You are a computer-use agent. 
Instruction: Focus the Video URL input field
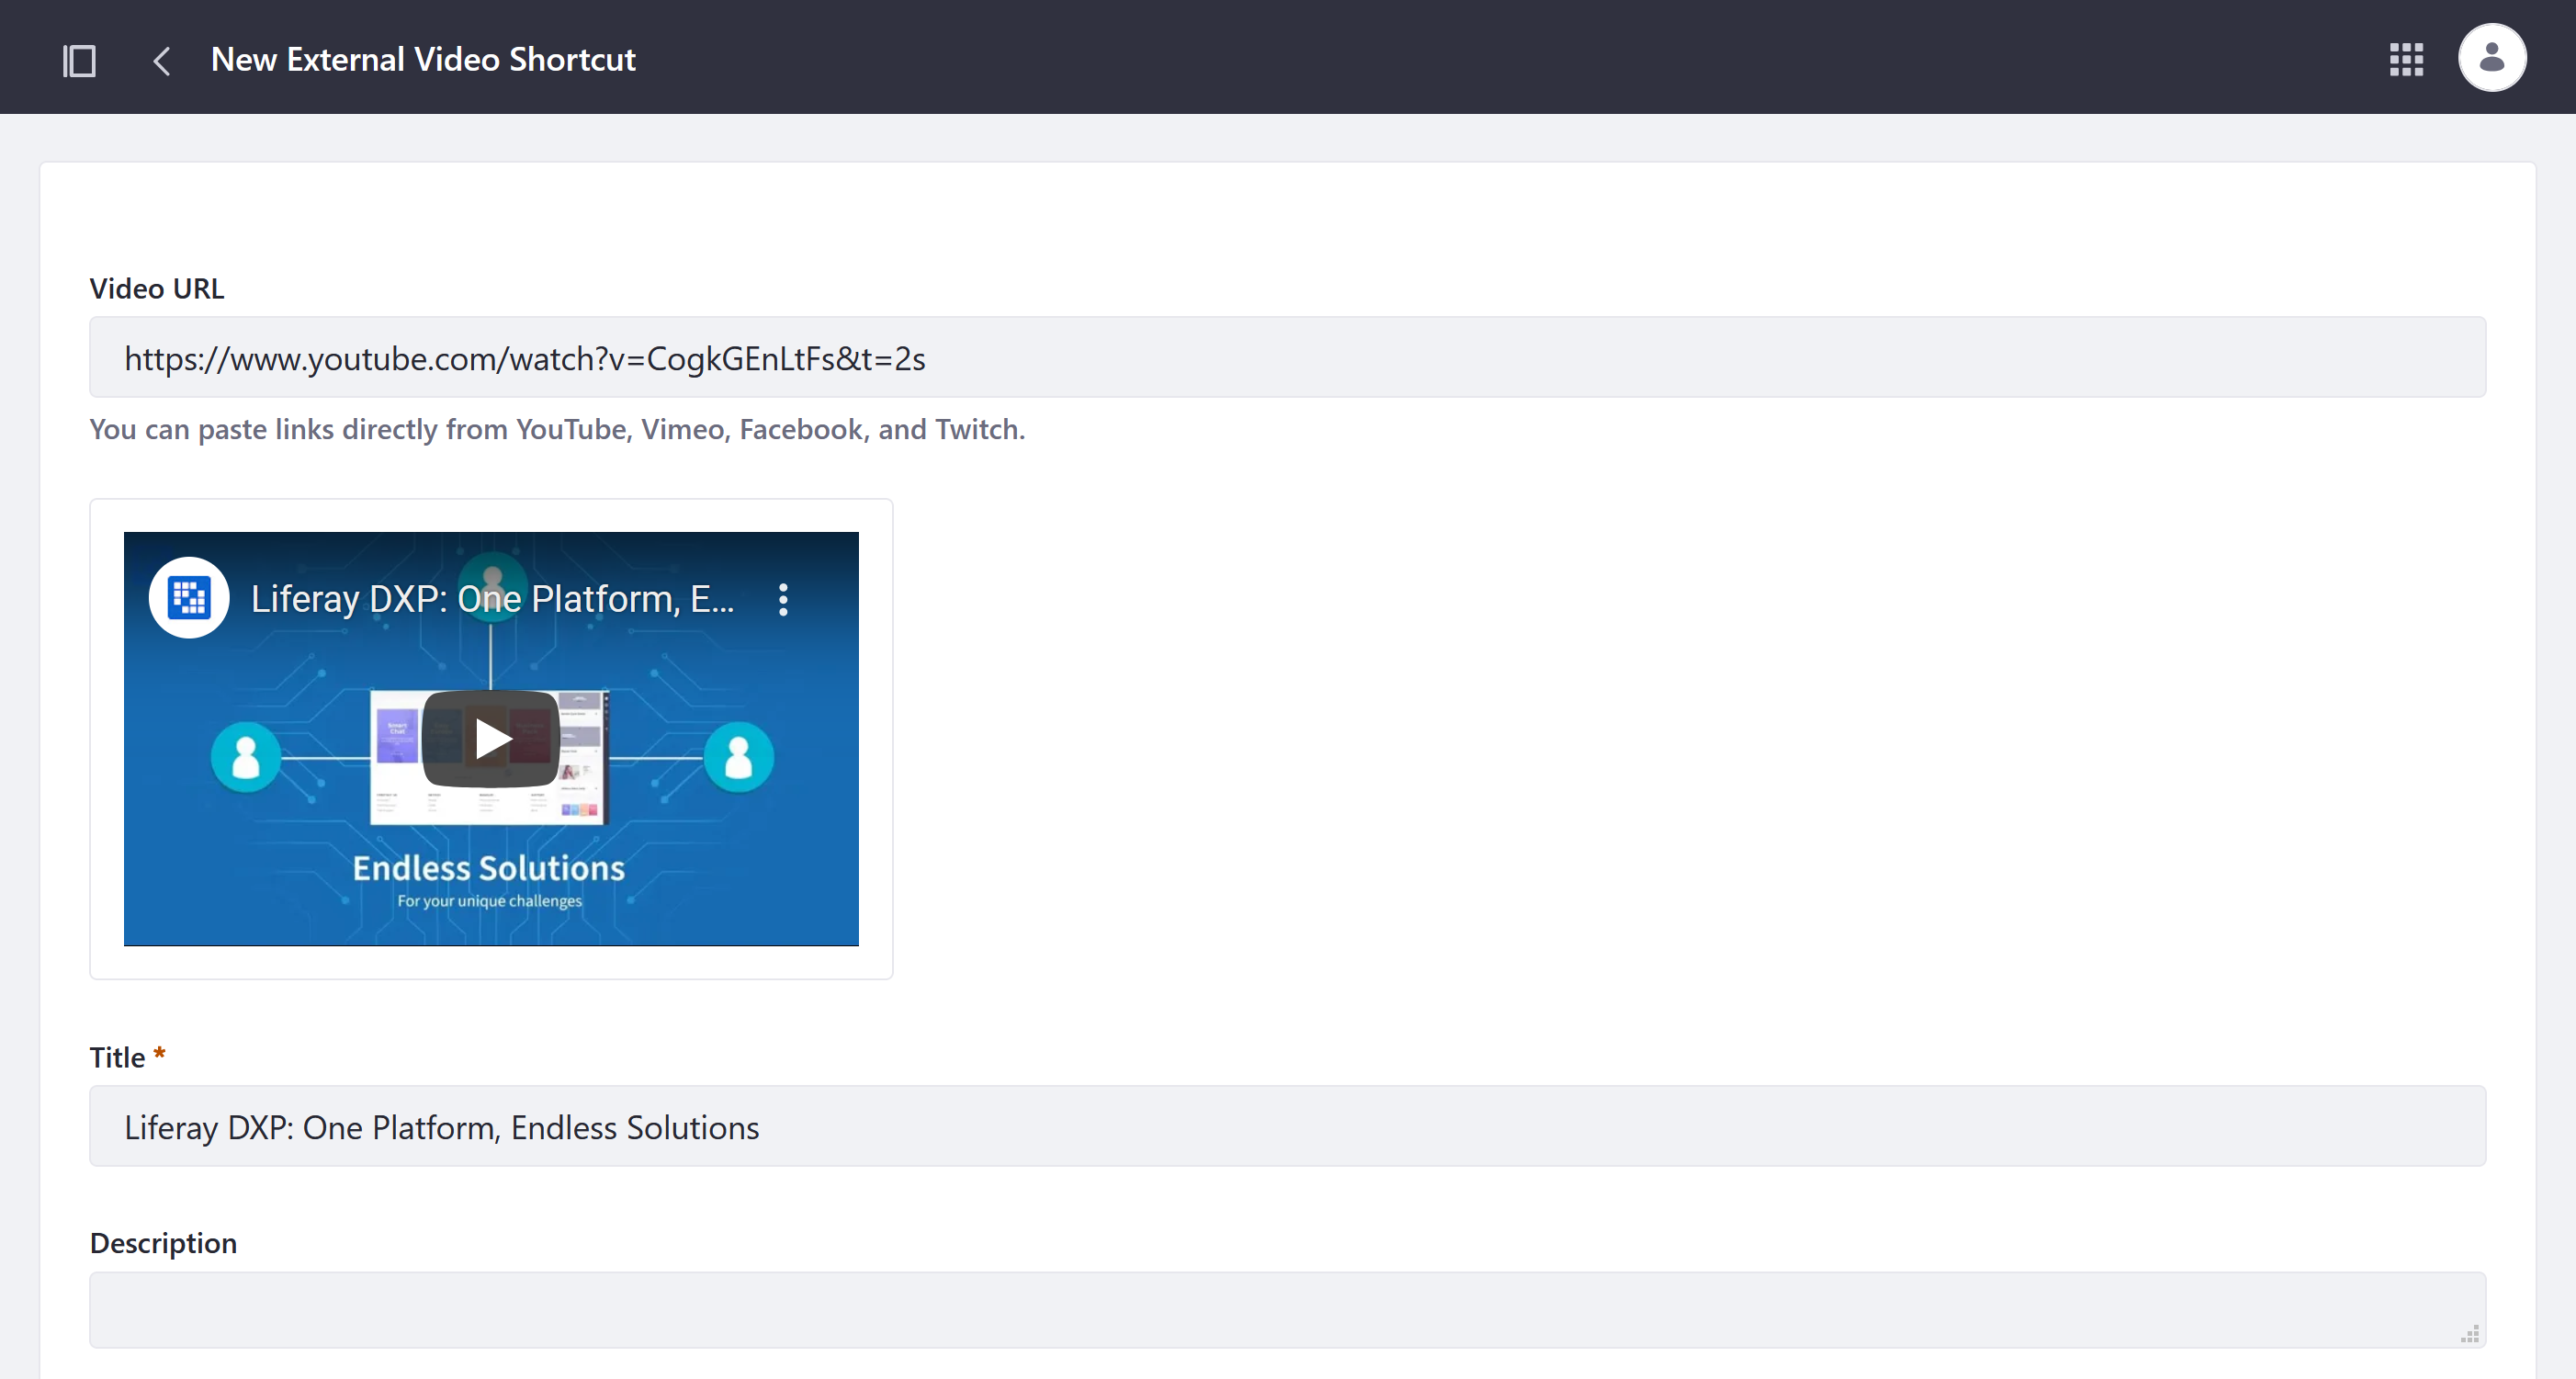pos(1287,357)
